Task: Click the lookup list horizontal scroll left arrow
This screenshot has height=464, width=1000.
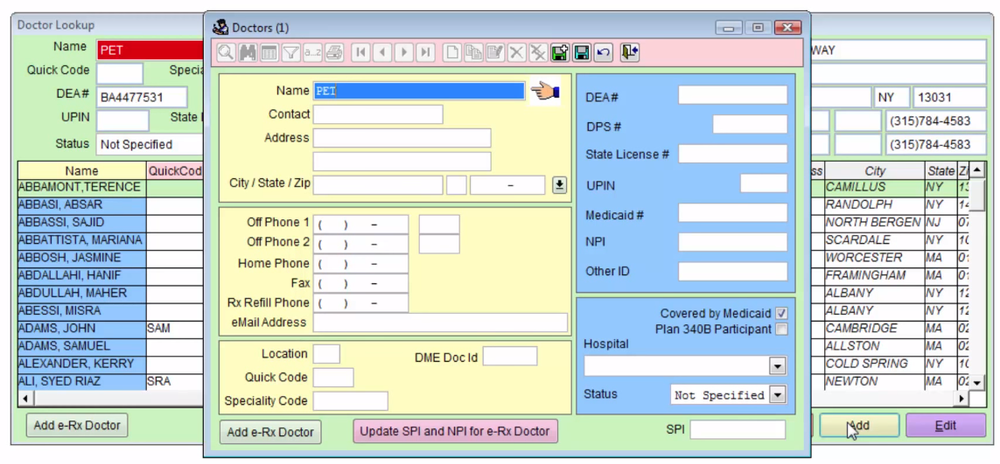Action: tap(26, 399)
